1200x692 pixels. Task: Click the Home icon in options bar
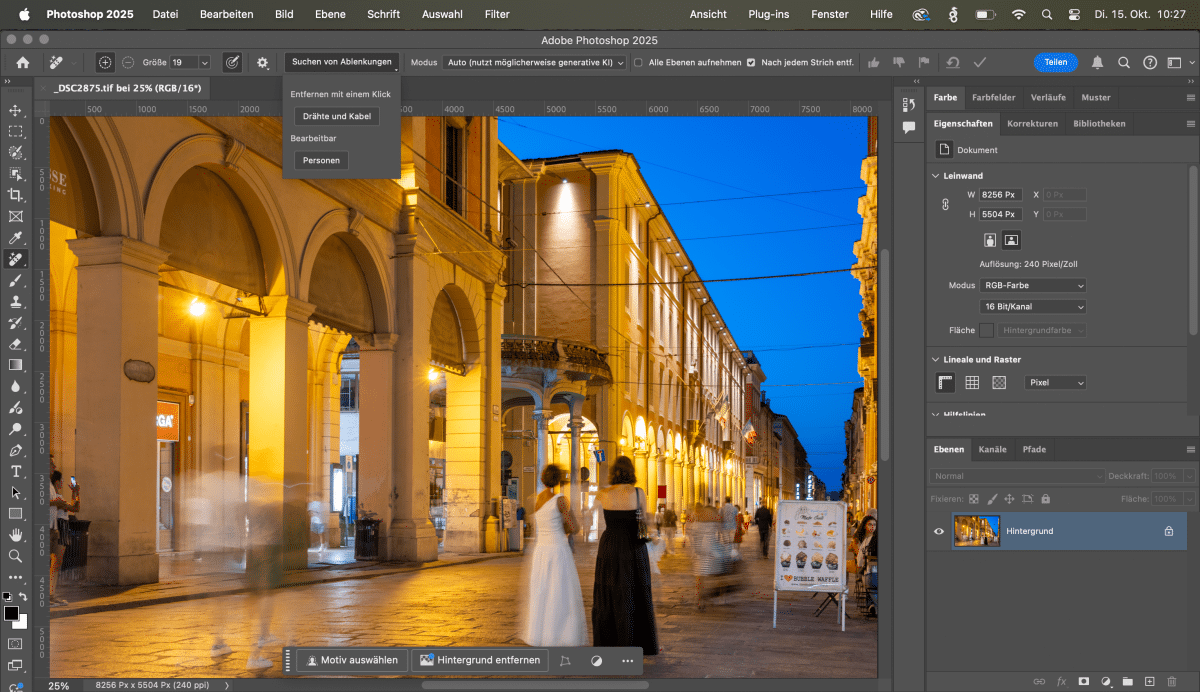pos(22,62)
